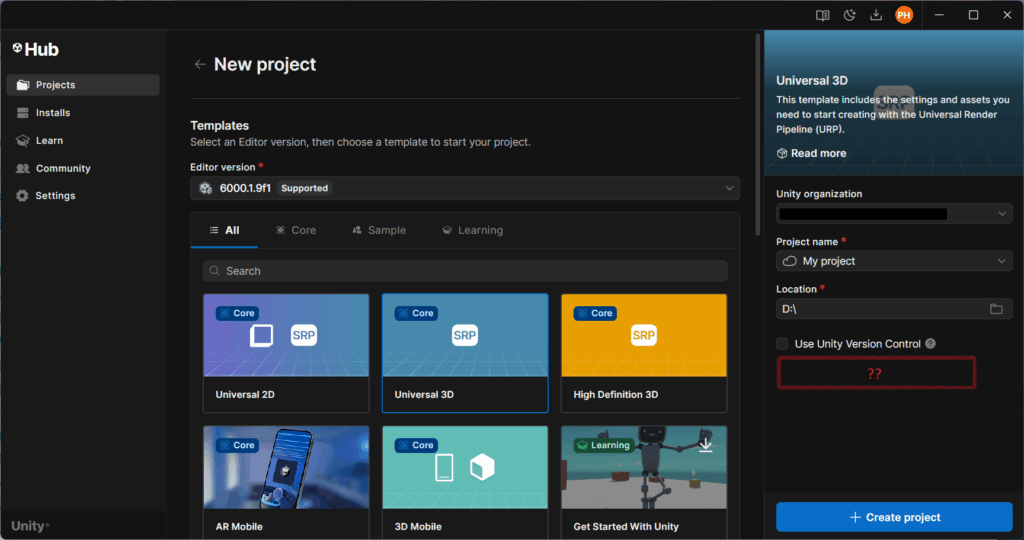
Task: Select the Universal 3D template card
Action: coord(465,353)
